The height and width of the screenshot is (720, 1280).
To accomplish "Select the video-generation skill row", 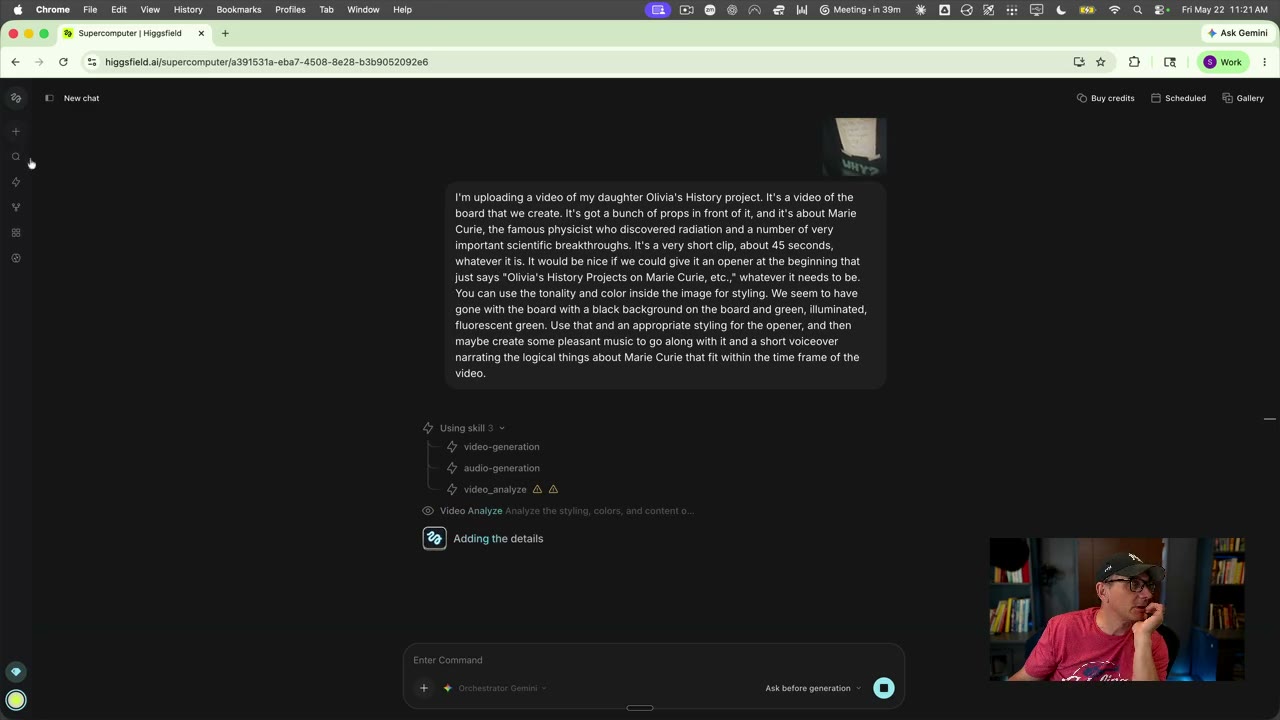I will click(x=493, y=447).
